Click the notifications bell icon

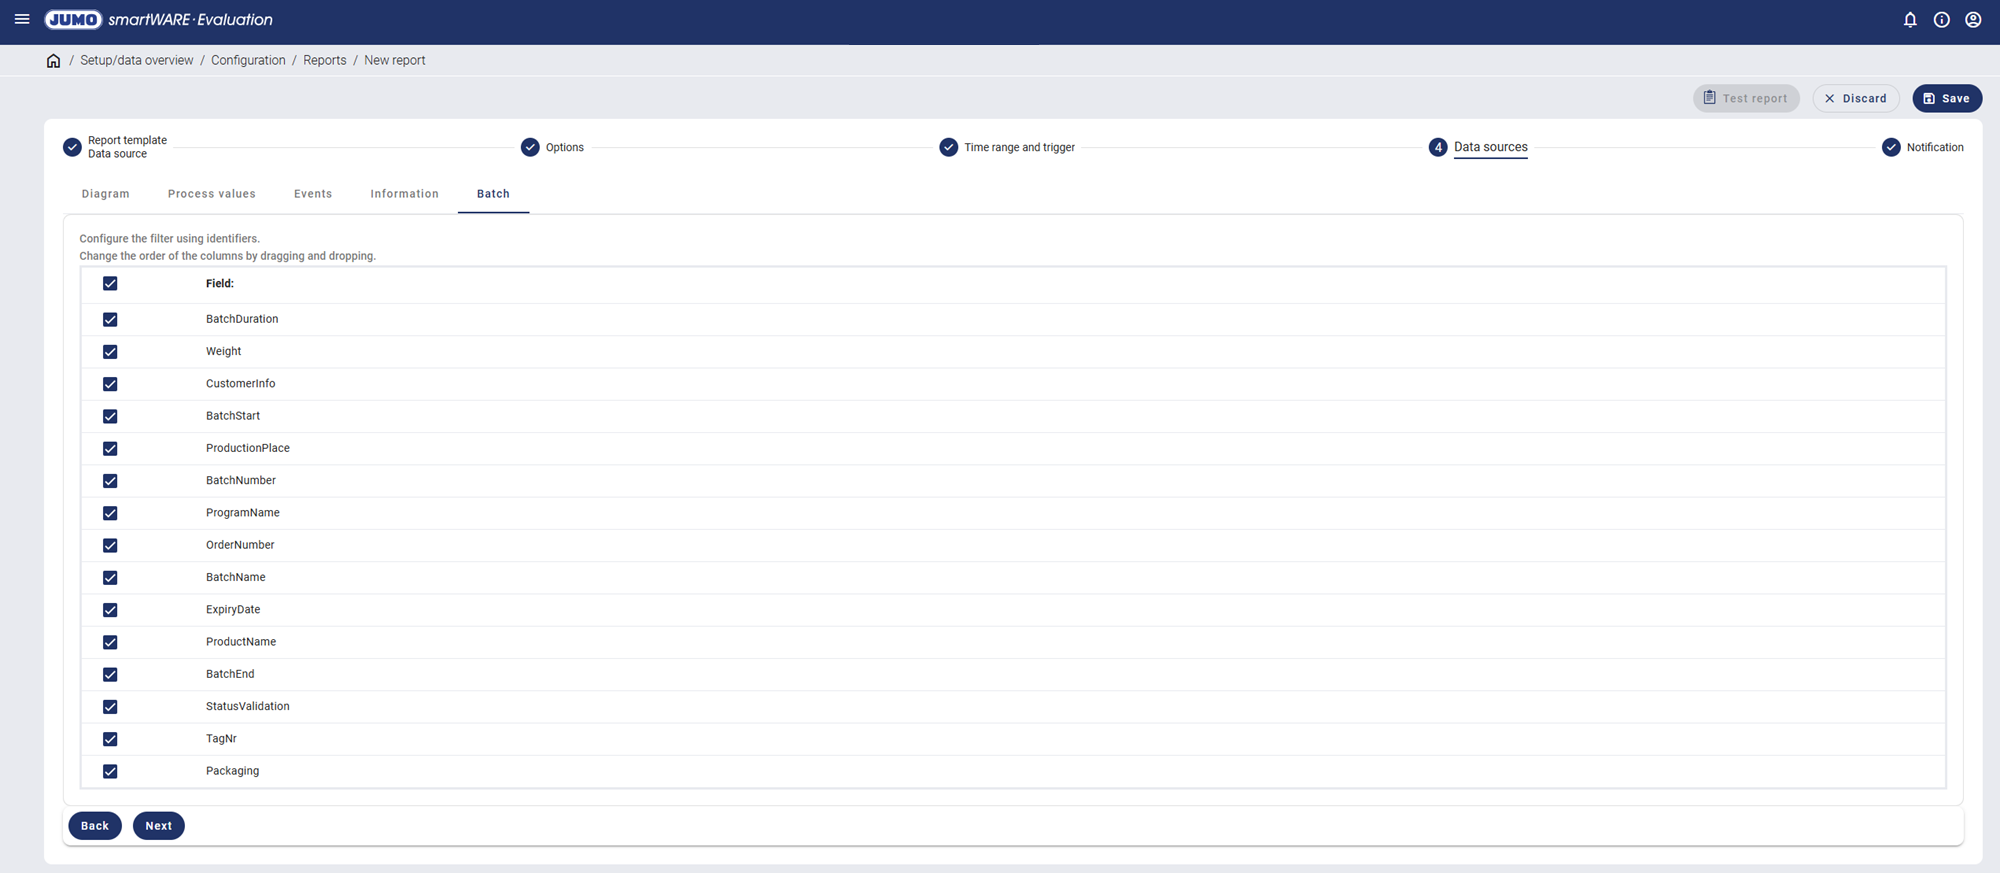click(x=1910, y=20)
